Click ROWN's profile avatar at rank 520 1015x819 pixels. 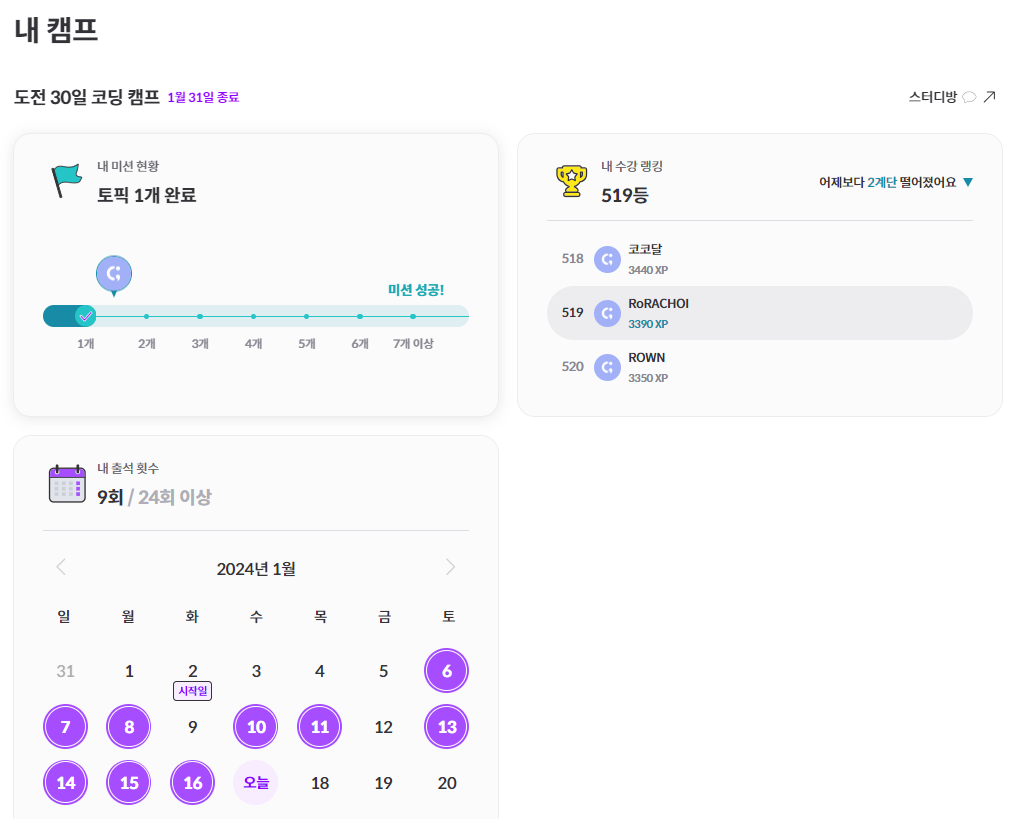(x=607, y=368)
